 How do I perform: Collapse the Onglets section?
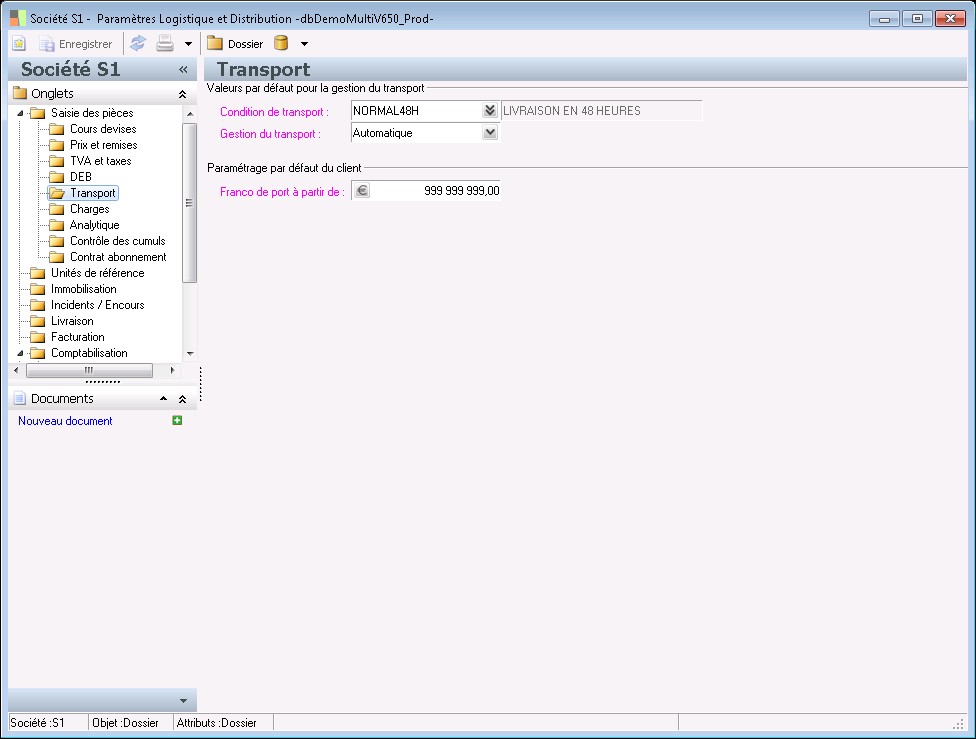coord(182,94)
